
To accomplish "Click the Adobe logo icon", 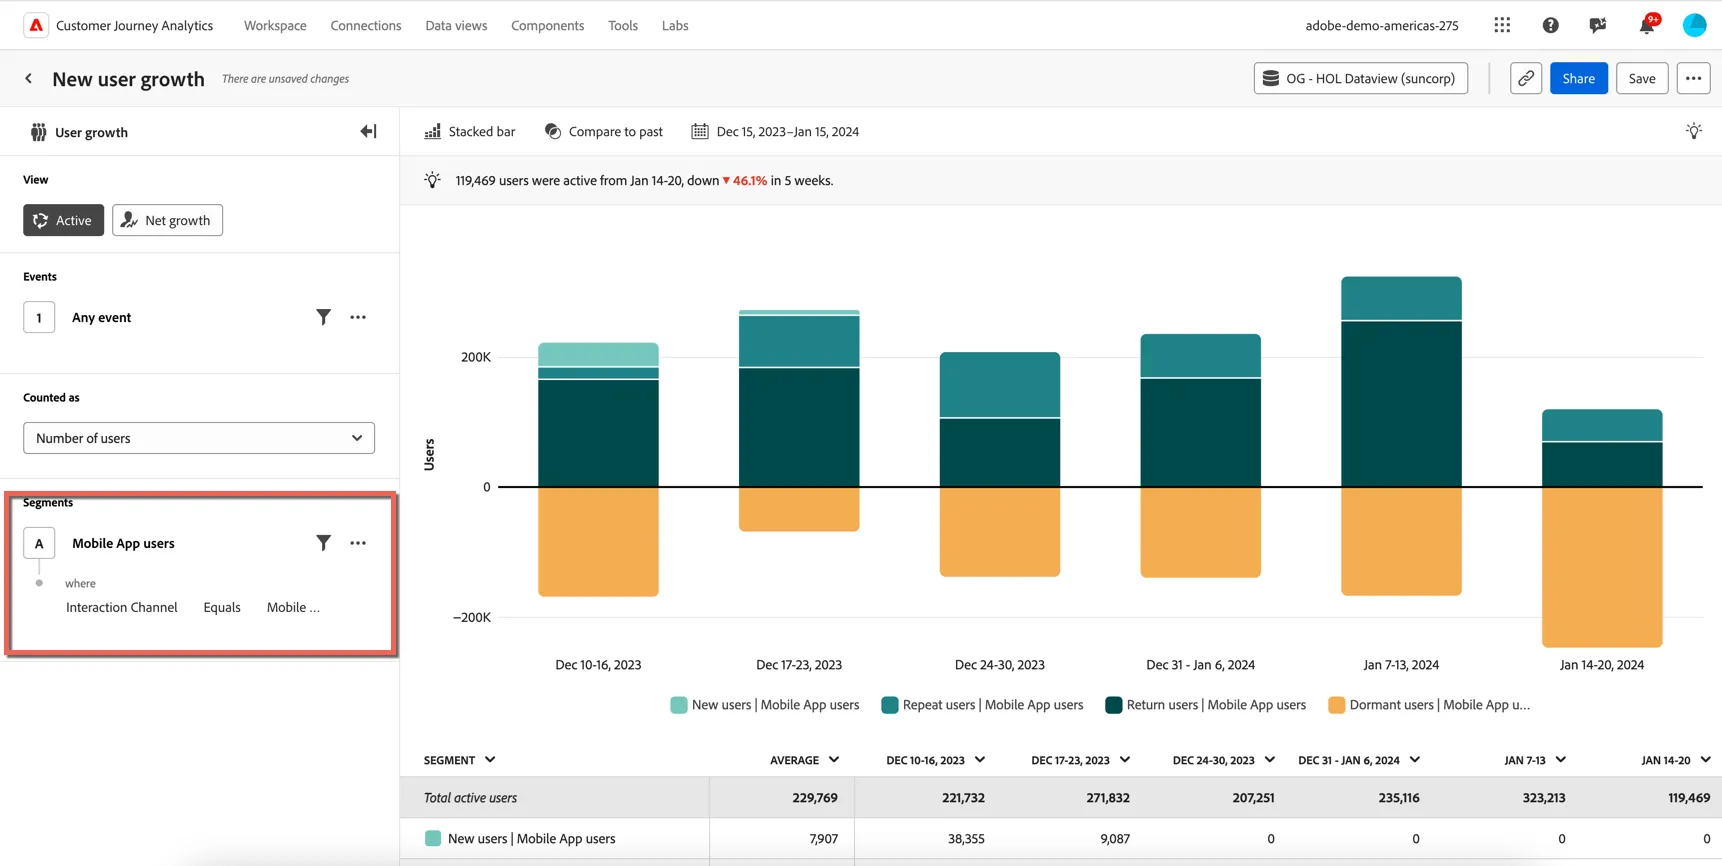I will (x=36, y=25).
